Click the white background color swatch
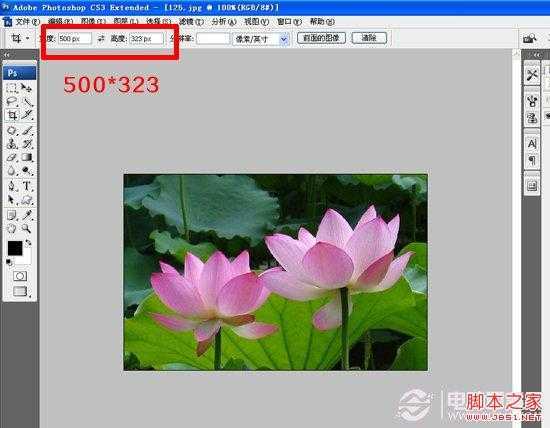 (x=27, y=259)
